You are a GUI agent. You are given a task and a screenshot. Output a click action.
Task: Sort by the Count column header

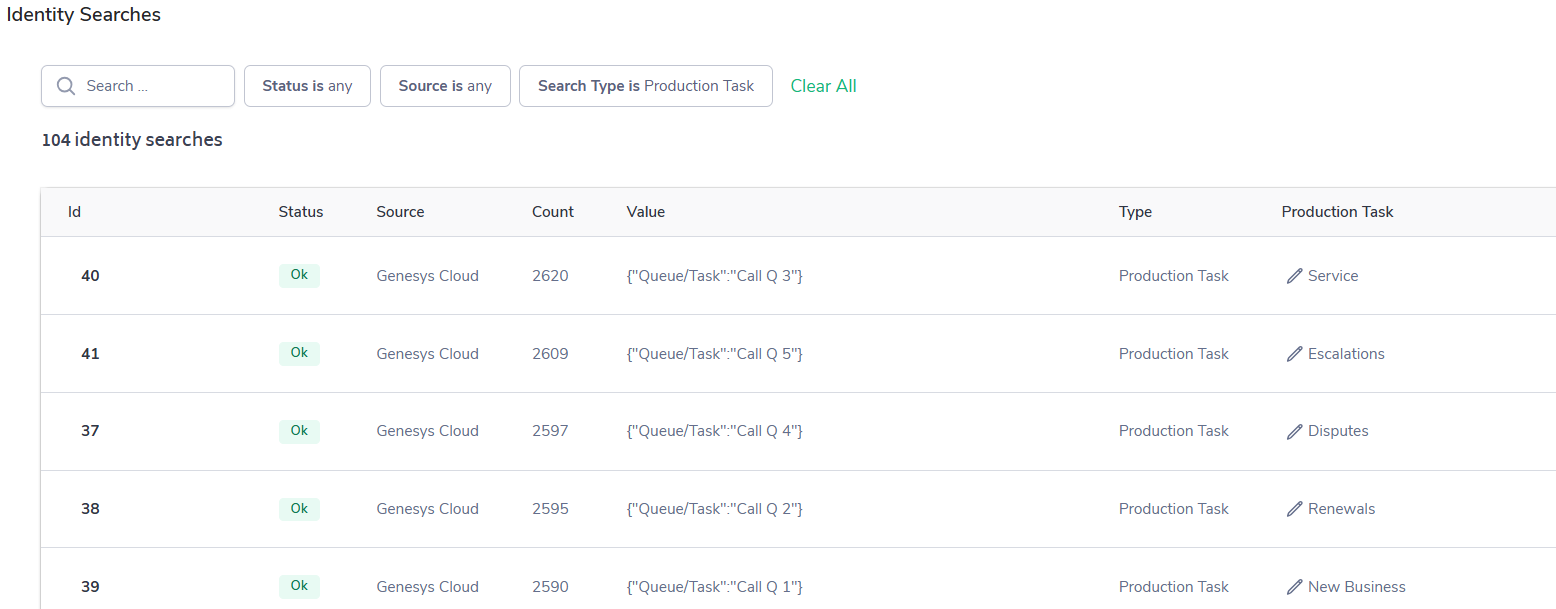(552, 212)
